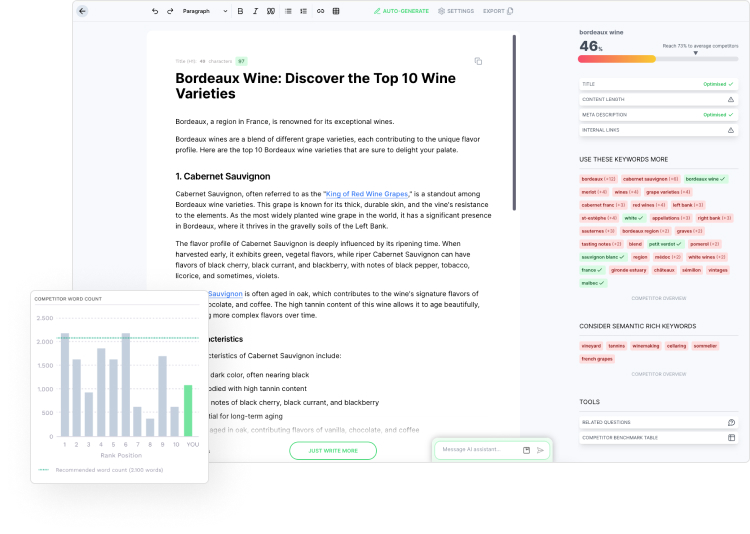Click the 'merlot' keyword tag

pyautogui.click(x=594, y=192)
